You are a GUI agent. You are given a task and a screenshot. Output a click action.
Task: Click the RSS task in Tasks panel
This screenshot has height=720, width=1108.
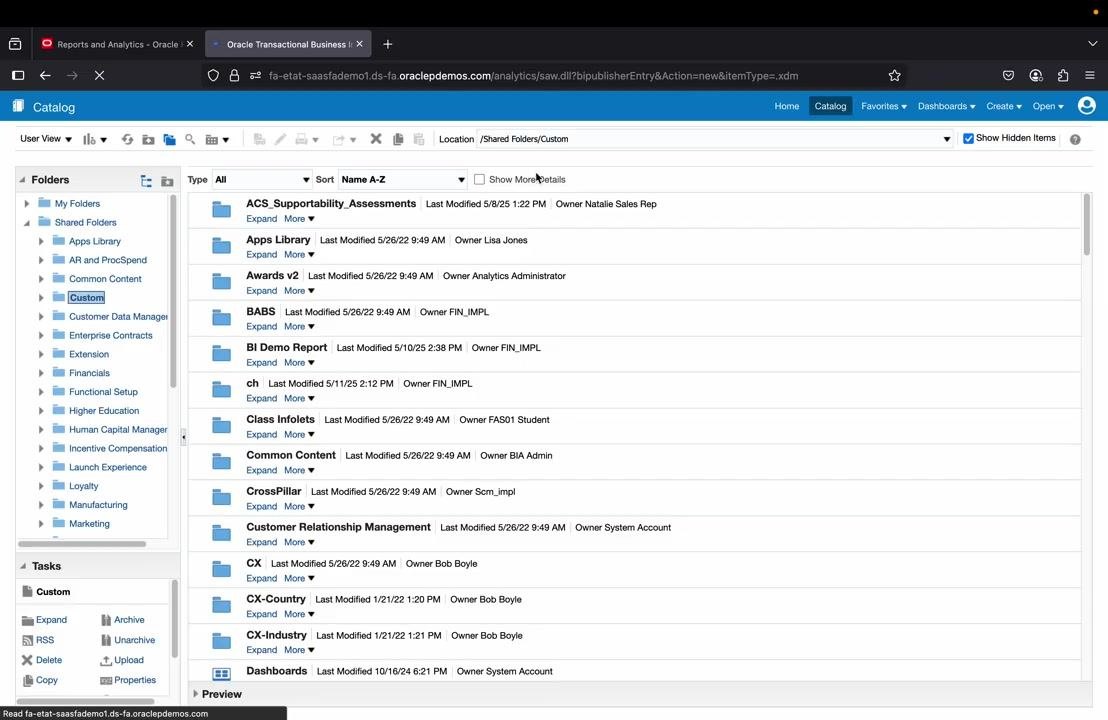coord(37,640)
